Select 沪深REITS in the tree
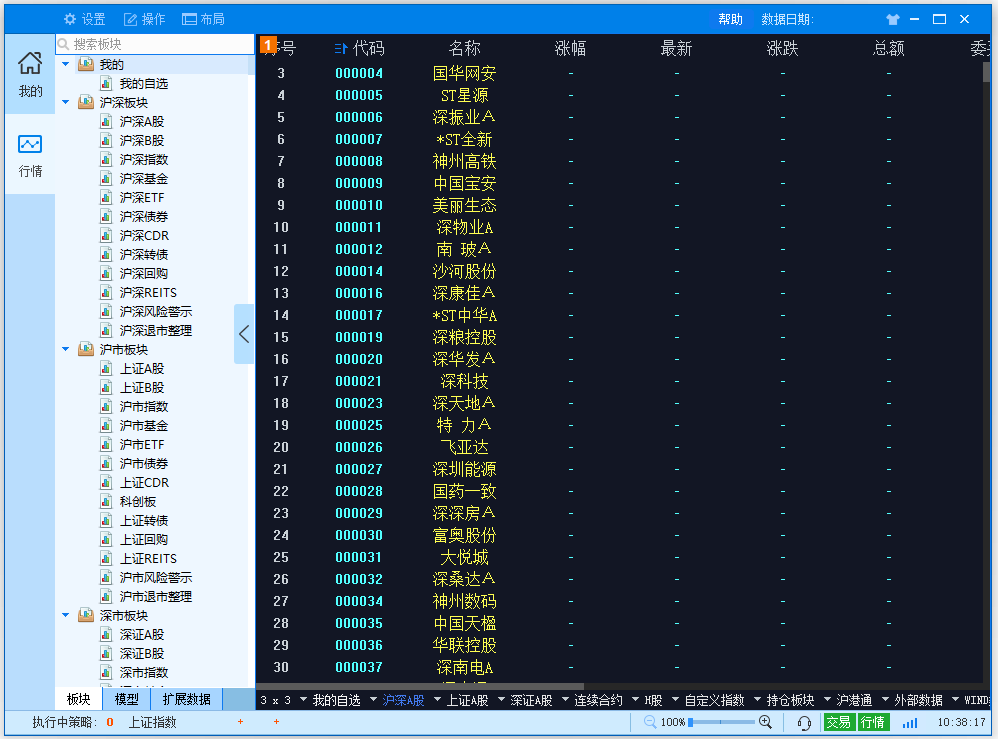 pyautogui.click(x=148, y=293)
